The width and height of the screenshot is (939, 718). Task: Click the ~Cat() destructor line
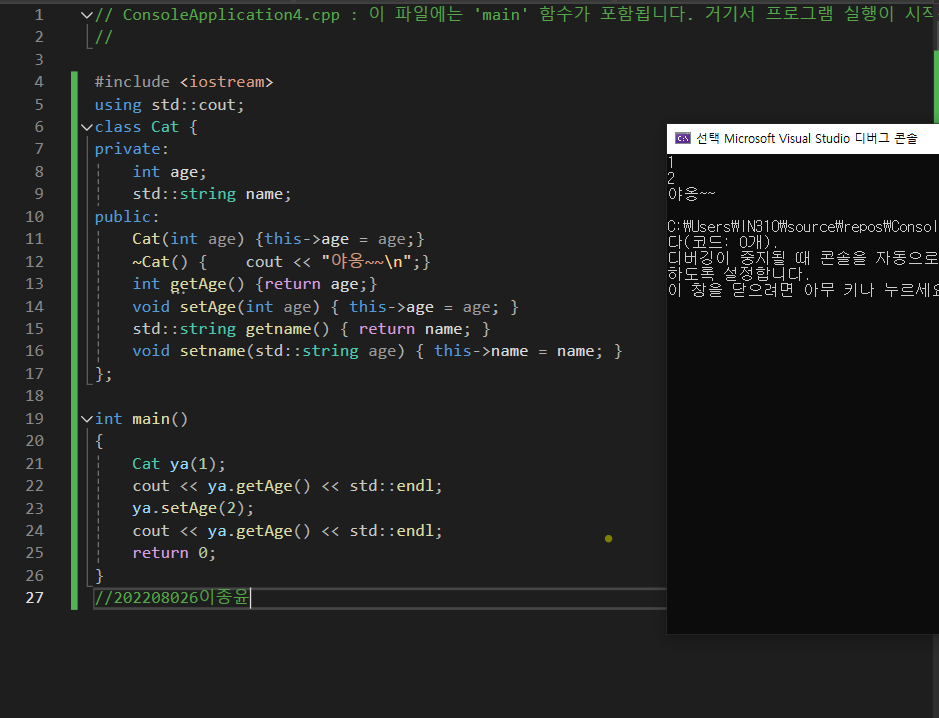[x=281, y=262]
